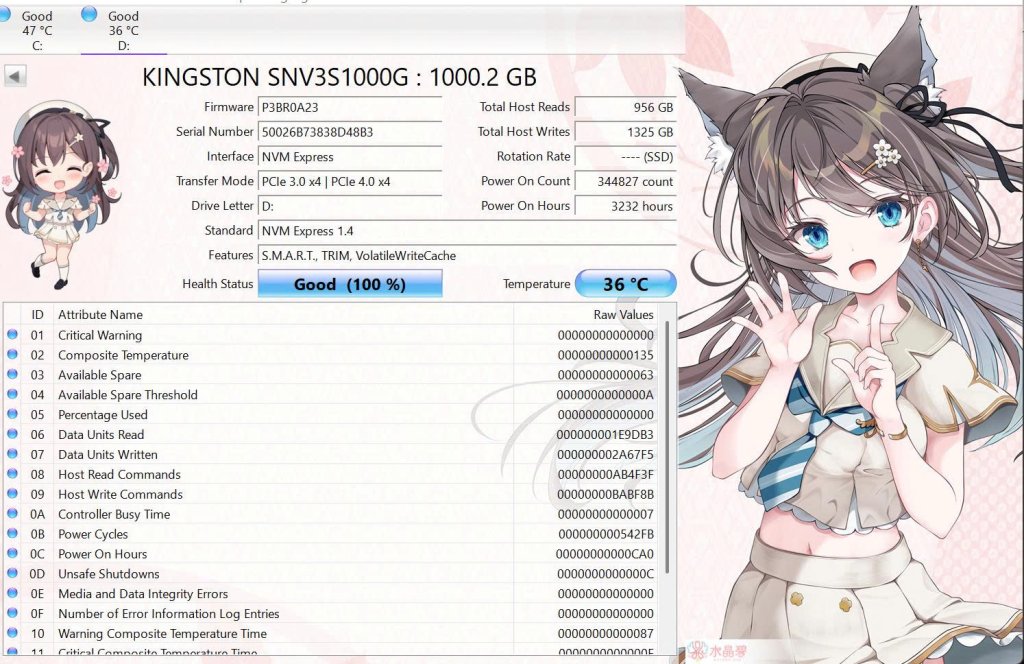Select the Percentage Used attribute name
The image size is (1024, 664).
(x=103, y=415)
